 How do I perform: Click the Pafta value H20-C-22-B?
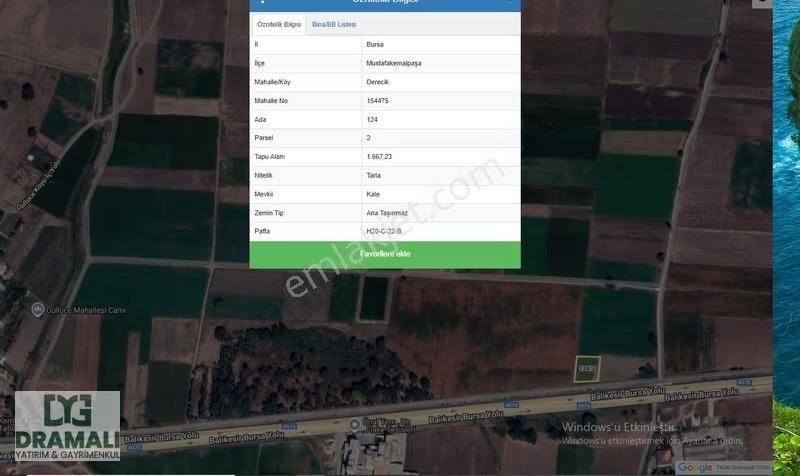coord(384,231)
